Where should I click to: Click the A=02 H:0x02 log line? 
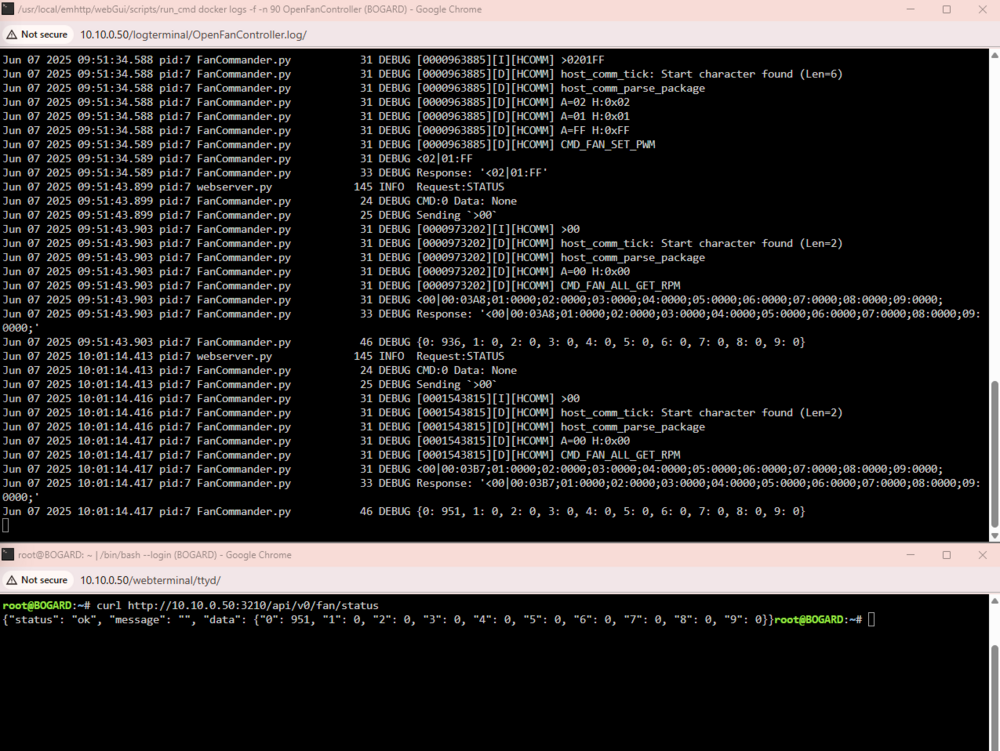tap(316, 102)
